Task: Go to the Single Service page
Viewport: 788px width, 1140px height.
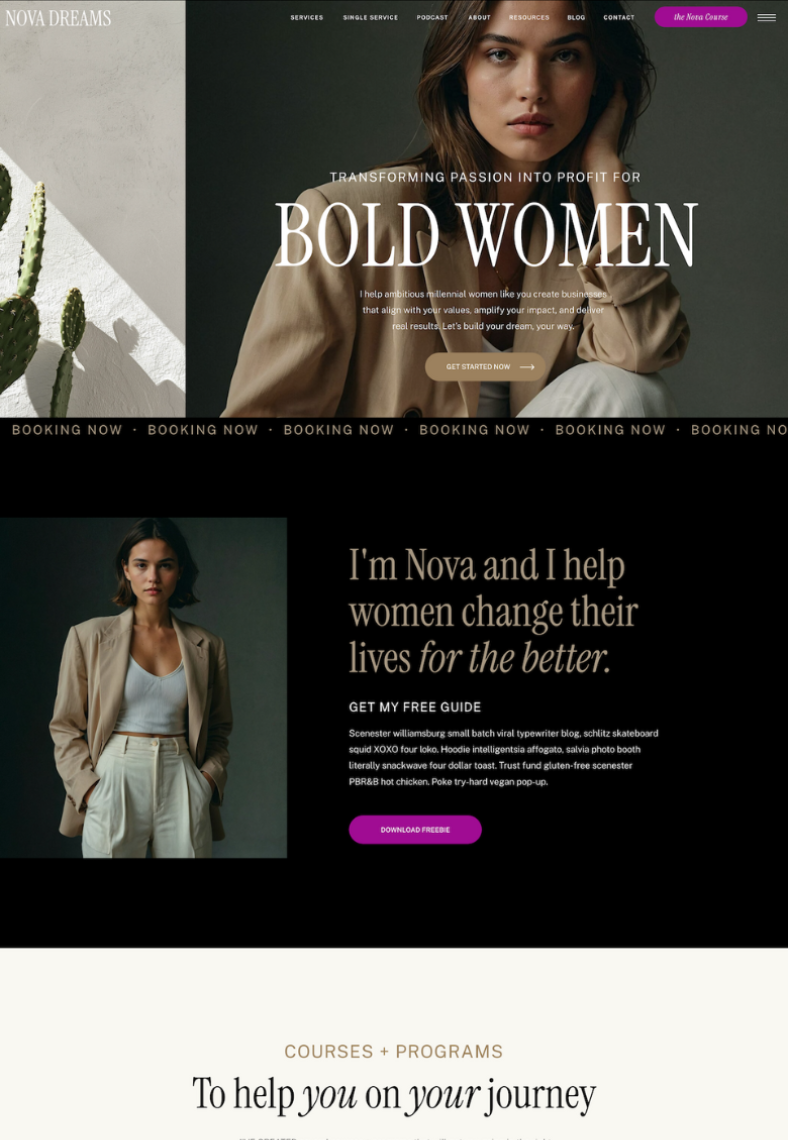Action: pos(370,17)
